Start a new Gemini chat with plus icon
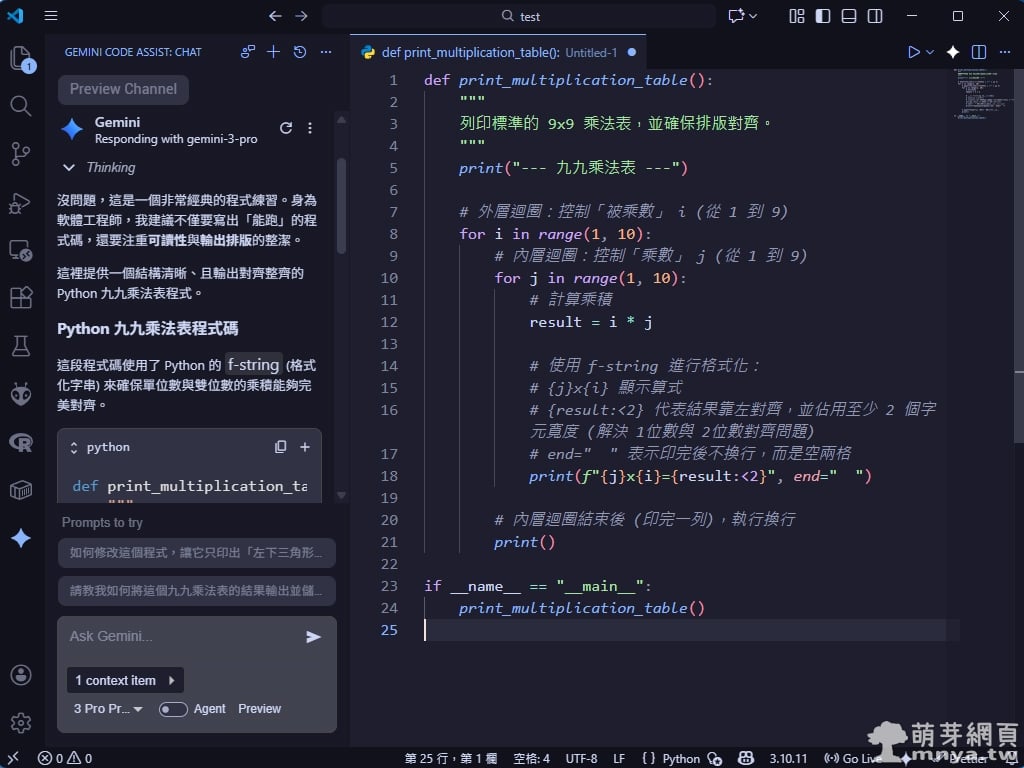Screen dimensions: 1024x768 273,52
